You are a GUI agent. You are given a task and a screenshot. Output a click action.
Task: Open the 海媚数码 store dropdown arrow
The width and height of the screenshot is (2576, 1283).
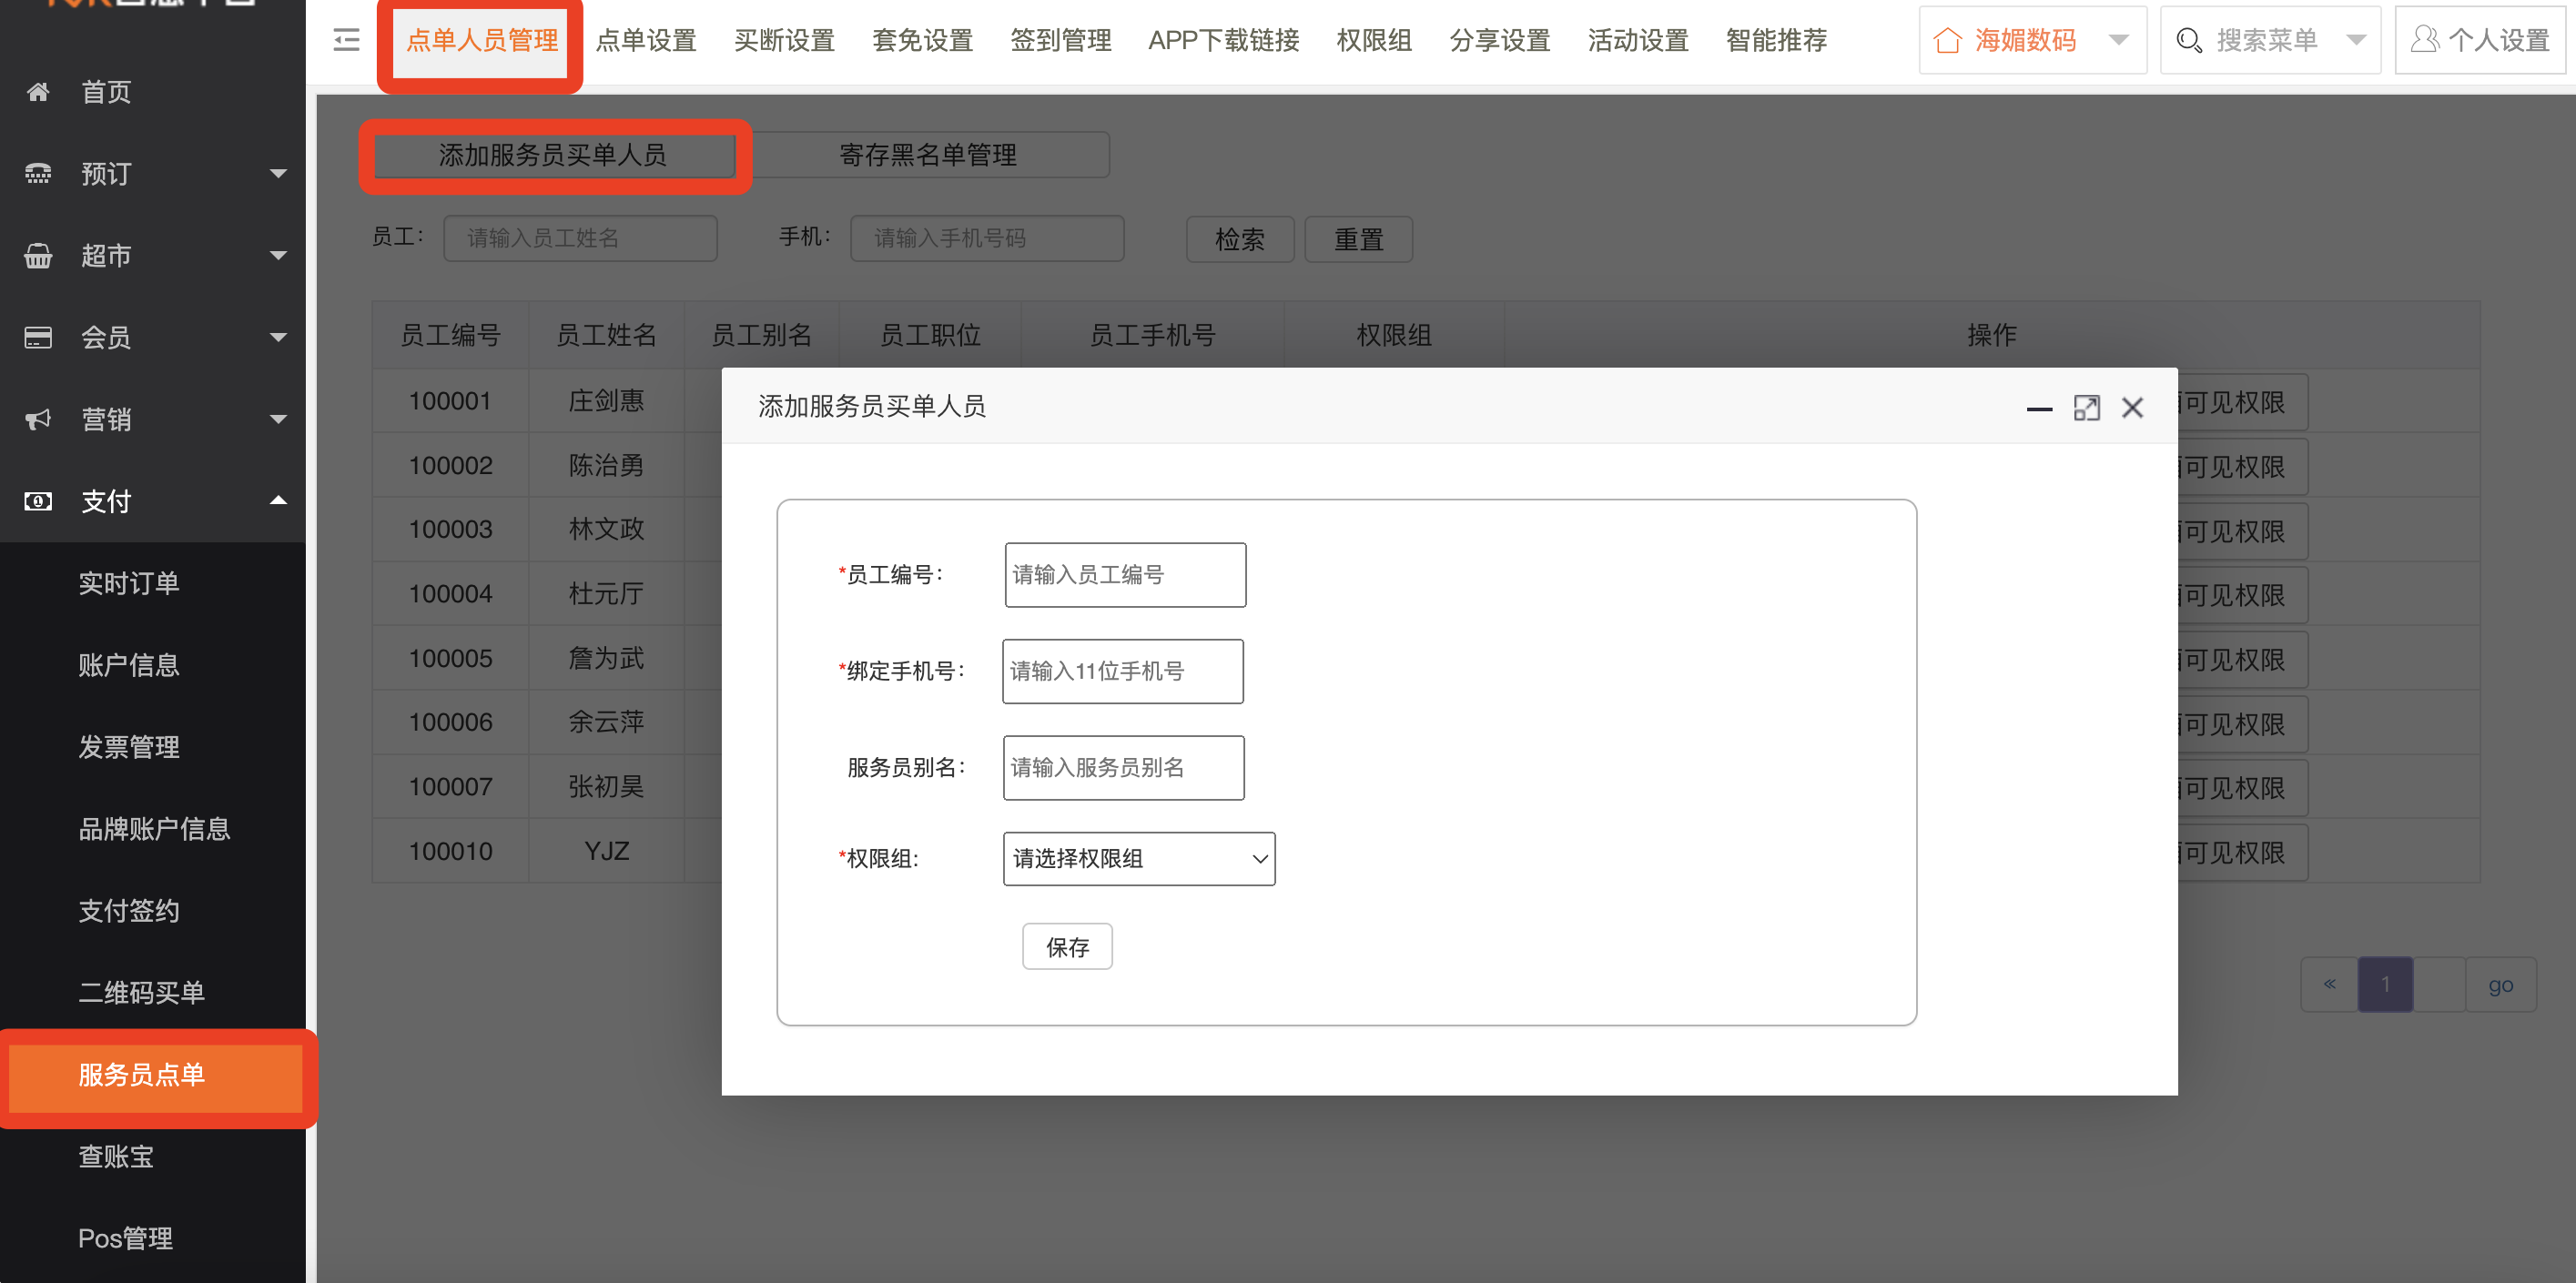[2118, 40]
